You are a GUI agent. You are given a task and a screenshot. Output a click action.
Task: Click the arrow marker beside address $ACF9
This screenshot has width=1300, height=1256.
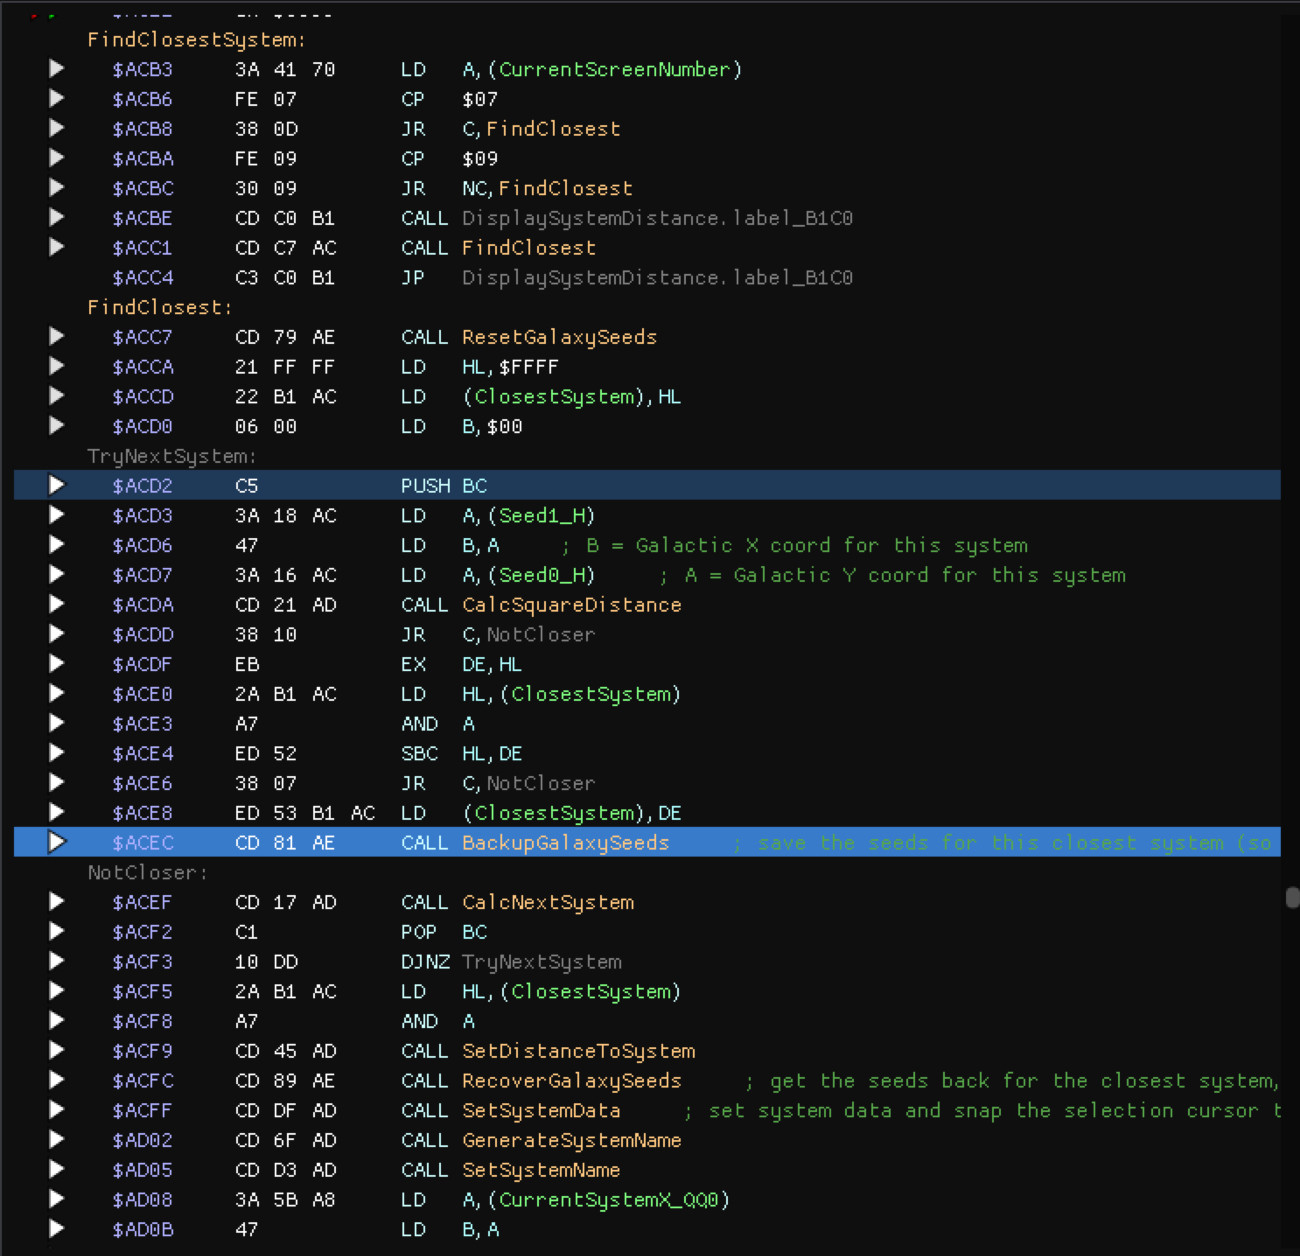57,1050
